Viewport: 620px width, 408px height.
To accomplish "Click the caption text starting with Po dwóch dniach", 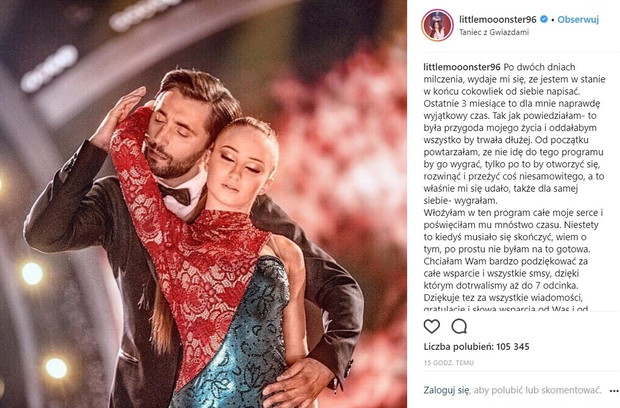I will pyautogui.click(x=514, y=134).
